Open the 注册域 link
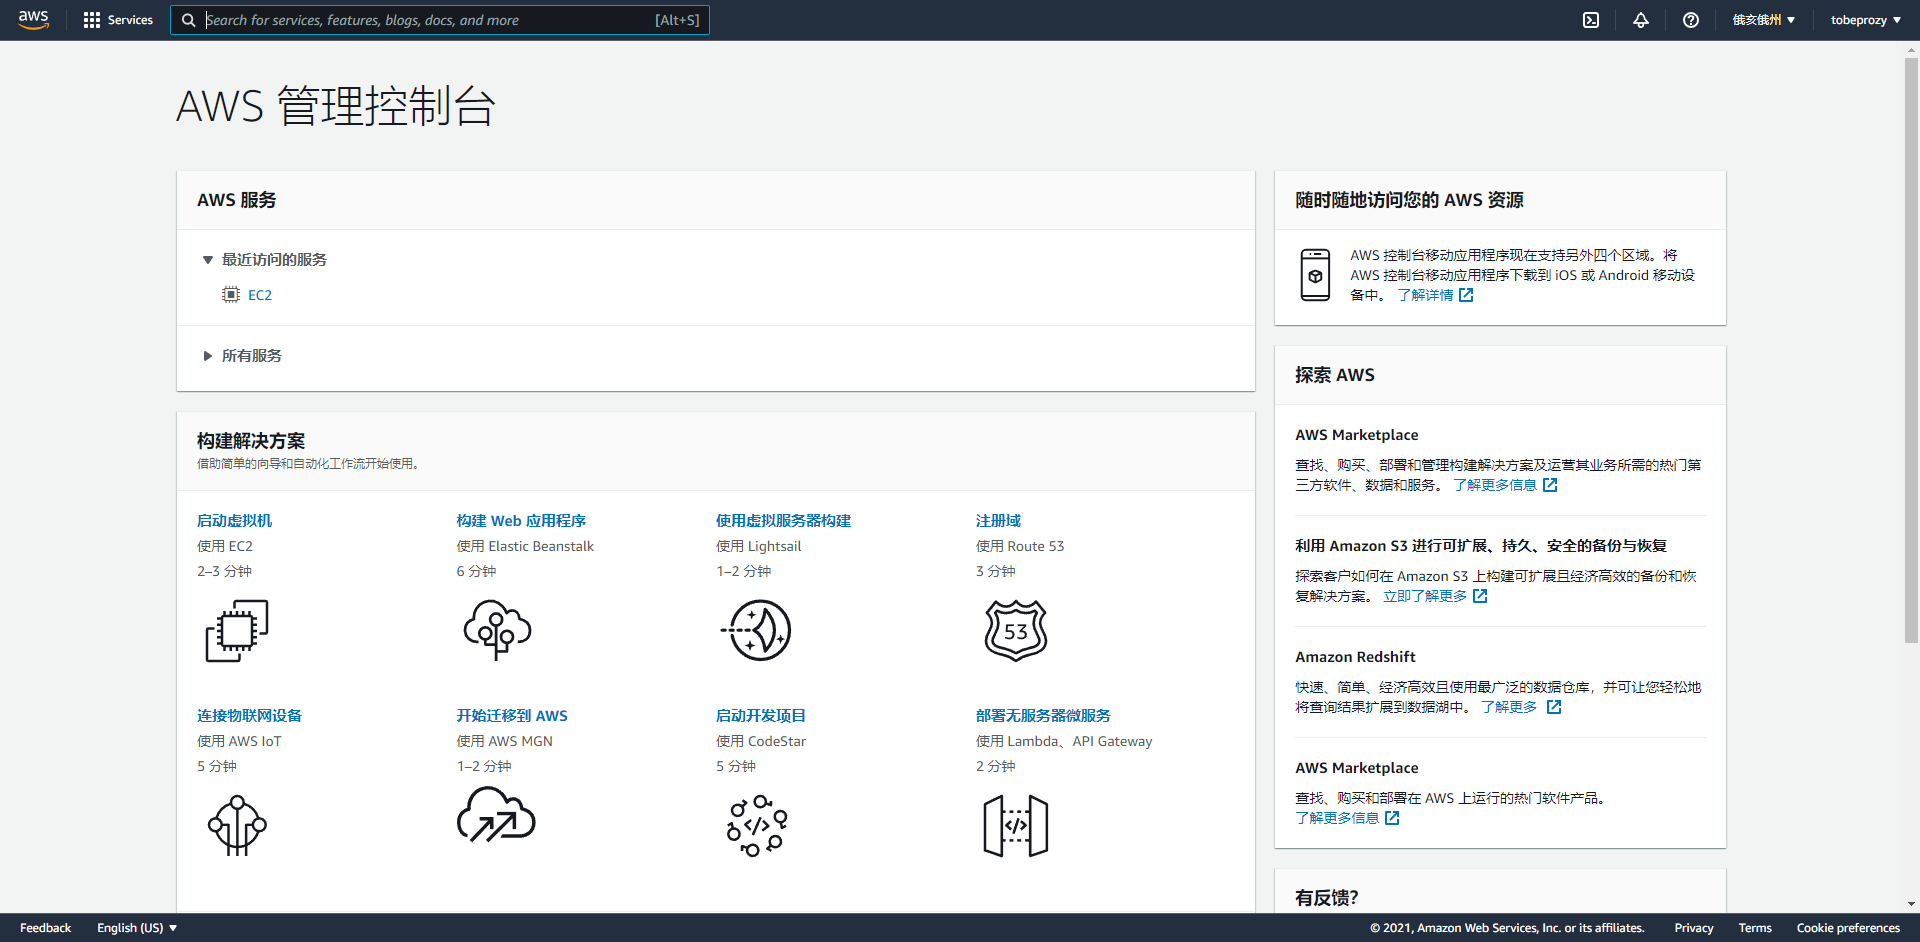 point(998,521)
